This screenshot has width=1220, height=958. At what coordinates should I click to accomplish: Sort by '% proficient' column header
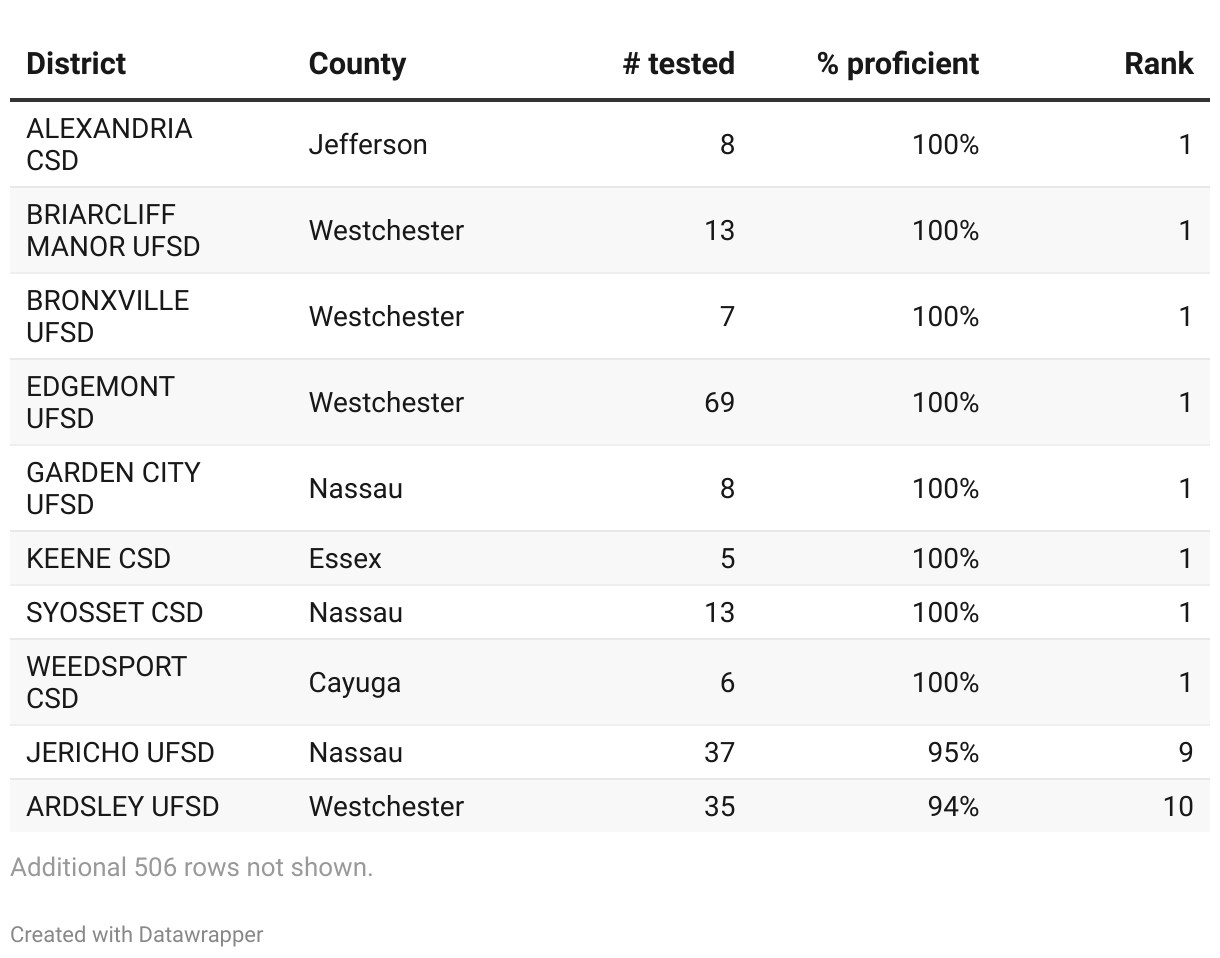coord(897,64)
